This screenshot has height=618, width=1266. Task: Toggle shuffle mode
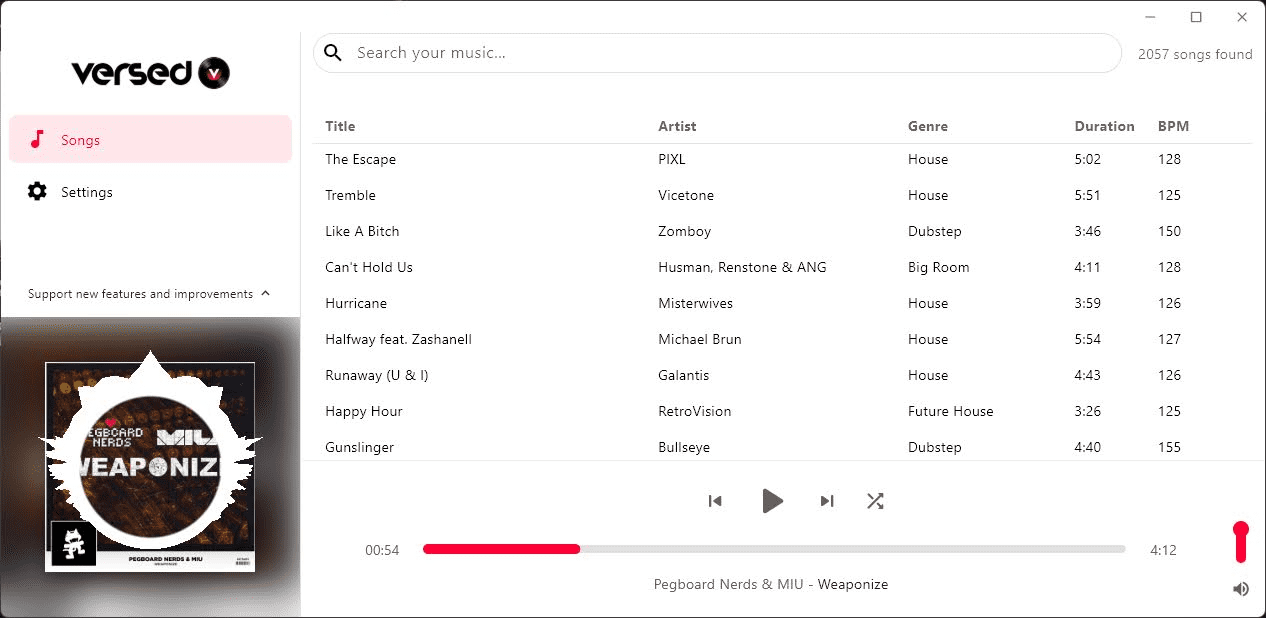click(x=875, y=501)
